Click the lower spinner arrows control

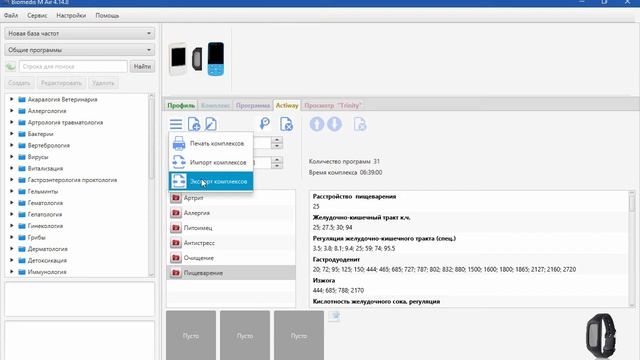tap(277, 162)
